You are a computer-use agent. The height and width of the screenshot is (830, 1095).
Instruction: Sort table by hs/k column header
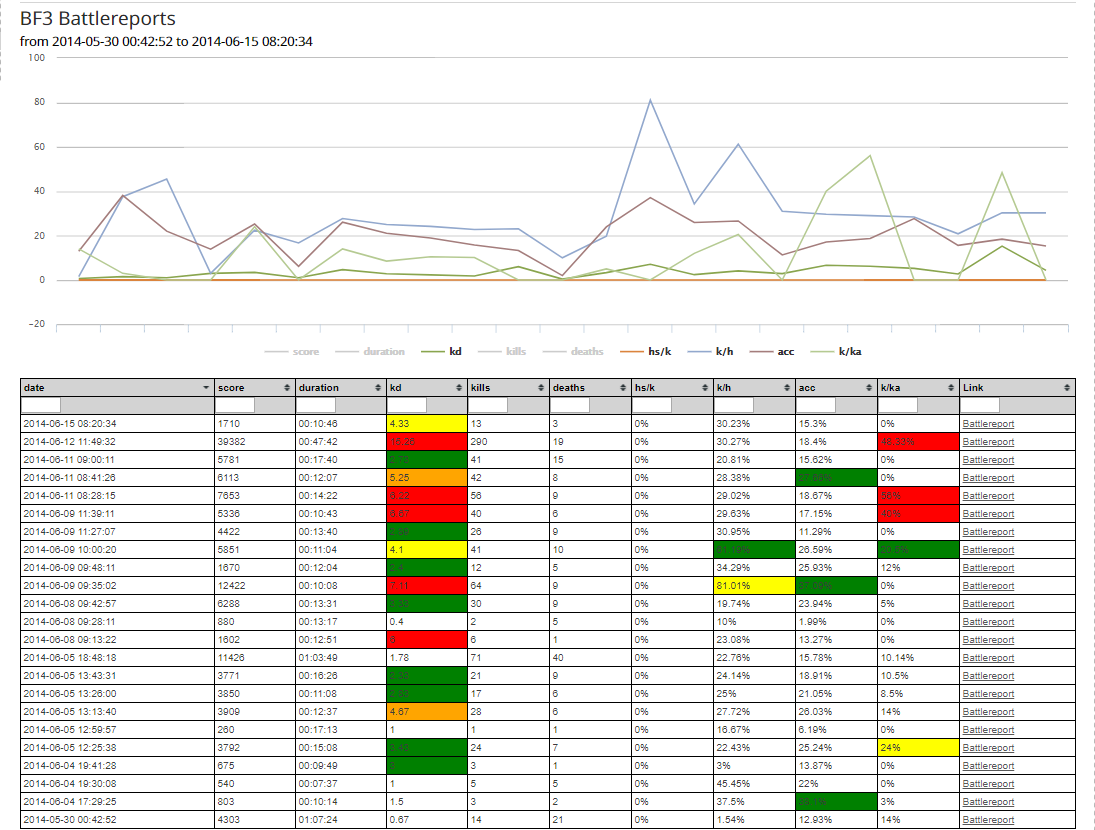point(672,387)
